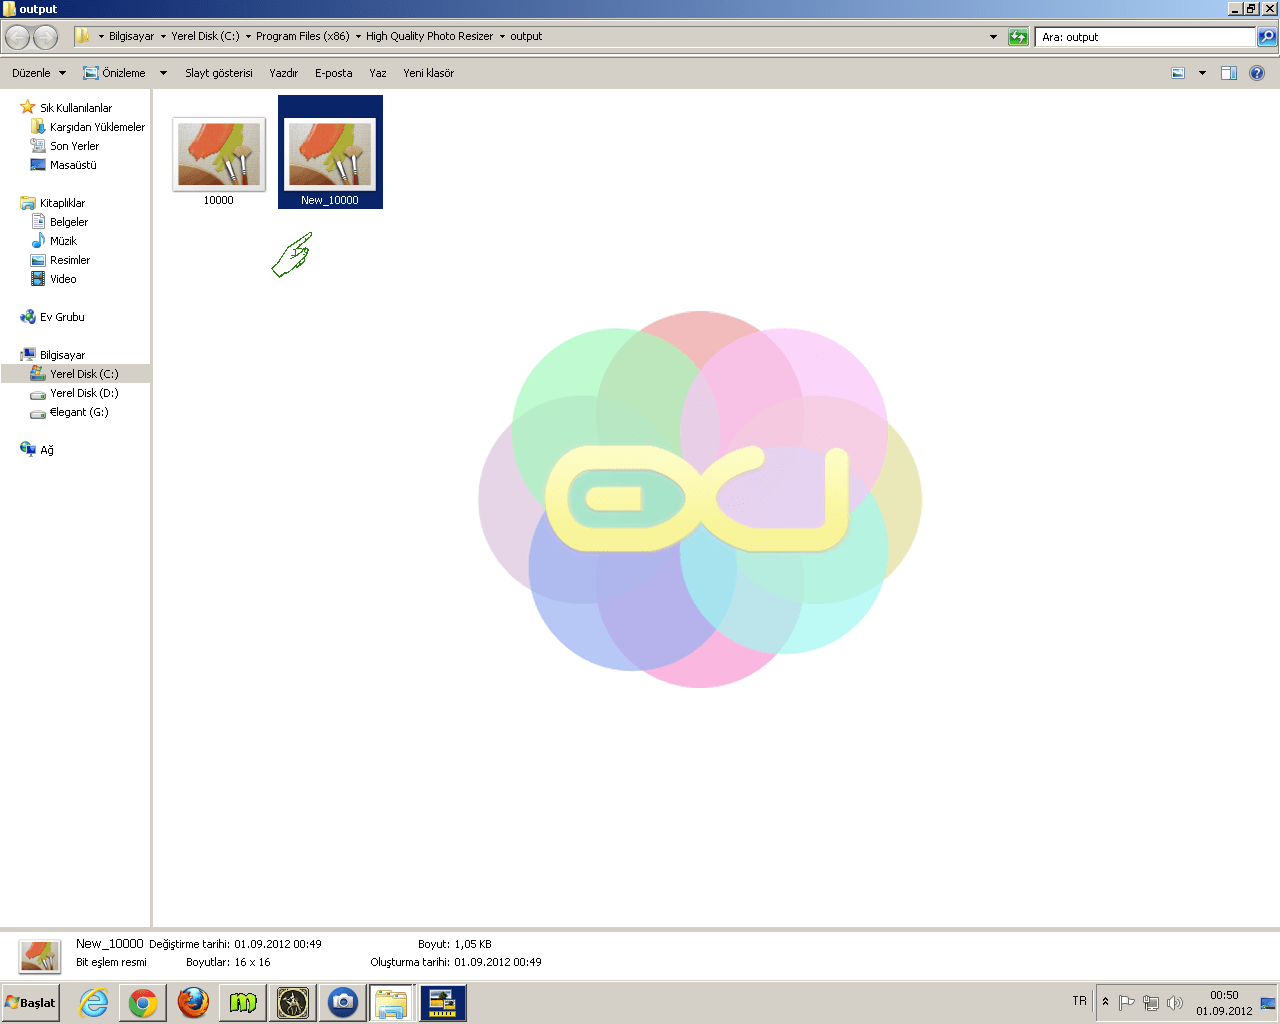This screenshot has height=1024, width=1280.
Task: Click High Quality Photo Resizer breadcrumb
Action: click(x=429, y=36)
